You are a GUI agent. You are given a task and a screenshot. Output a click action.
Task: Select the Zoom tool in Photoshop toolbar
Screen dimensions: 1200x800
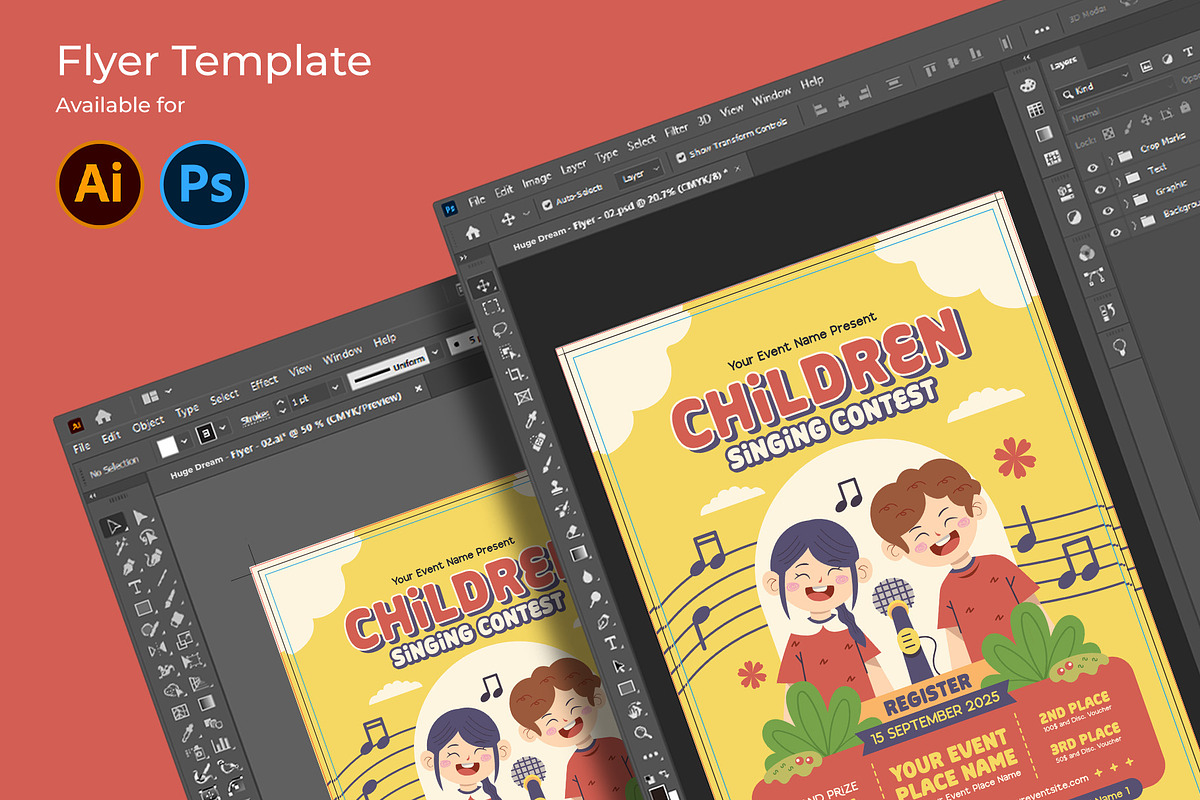[x=641, y=733]
